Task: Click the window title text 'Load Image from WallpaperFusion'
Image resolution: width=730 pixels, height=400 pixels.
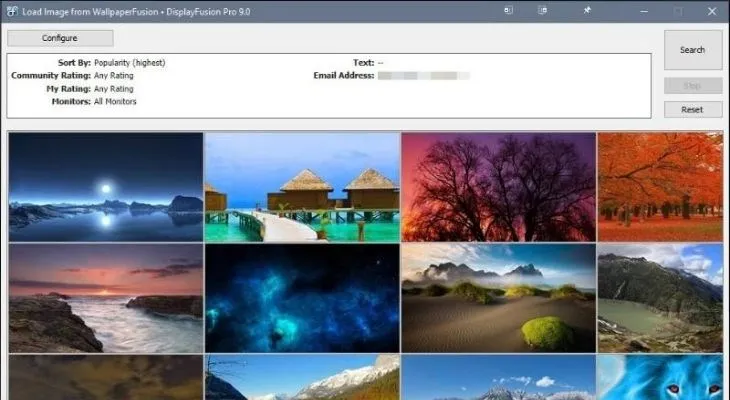Action: coord(90,12)
